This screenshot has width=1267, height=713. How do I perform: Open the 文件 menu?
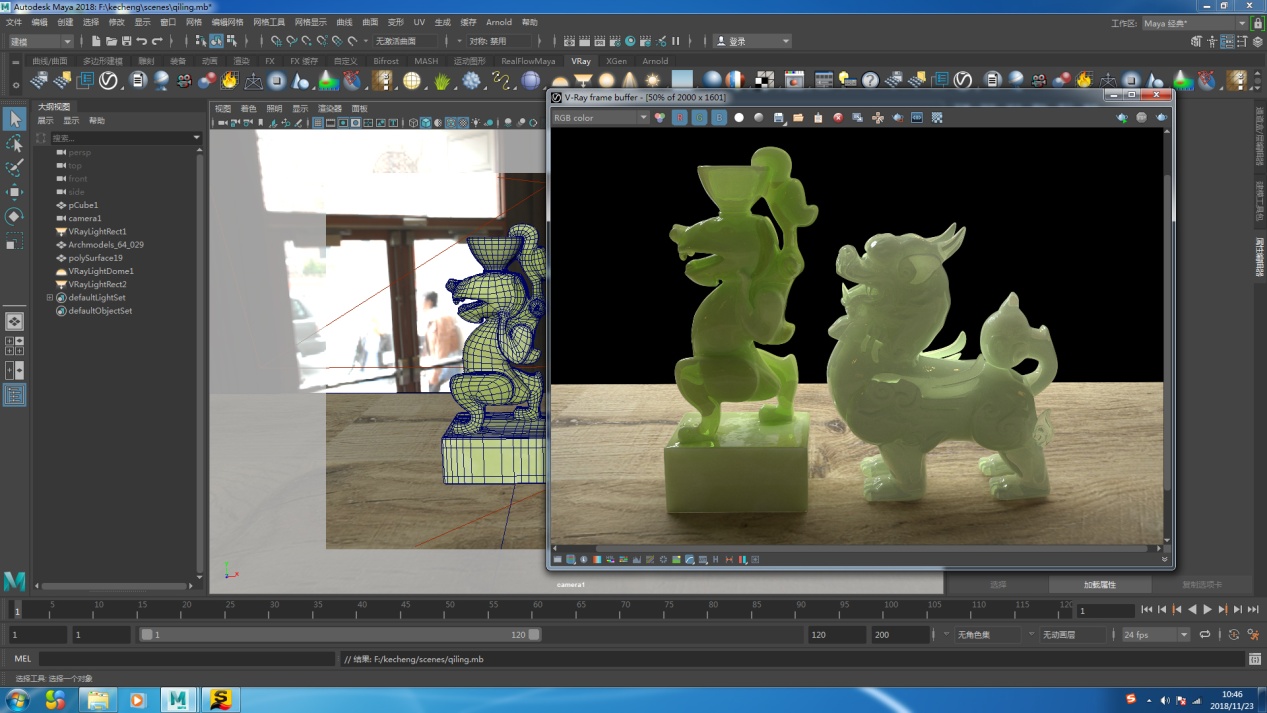(x=14, y=22)
